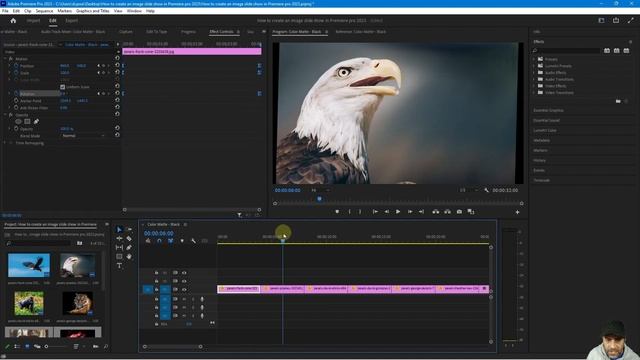The image size is (640, 360).
Task: Open the Blend Mode dropdown
Action: (83, 136)
